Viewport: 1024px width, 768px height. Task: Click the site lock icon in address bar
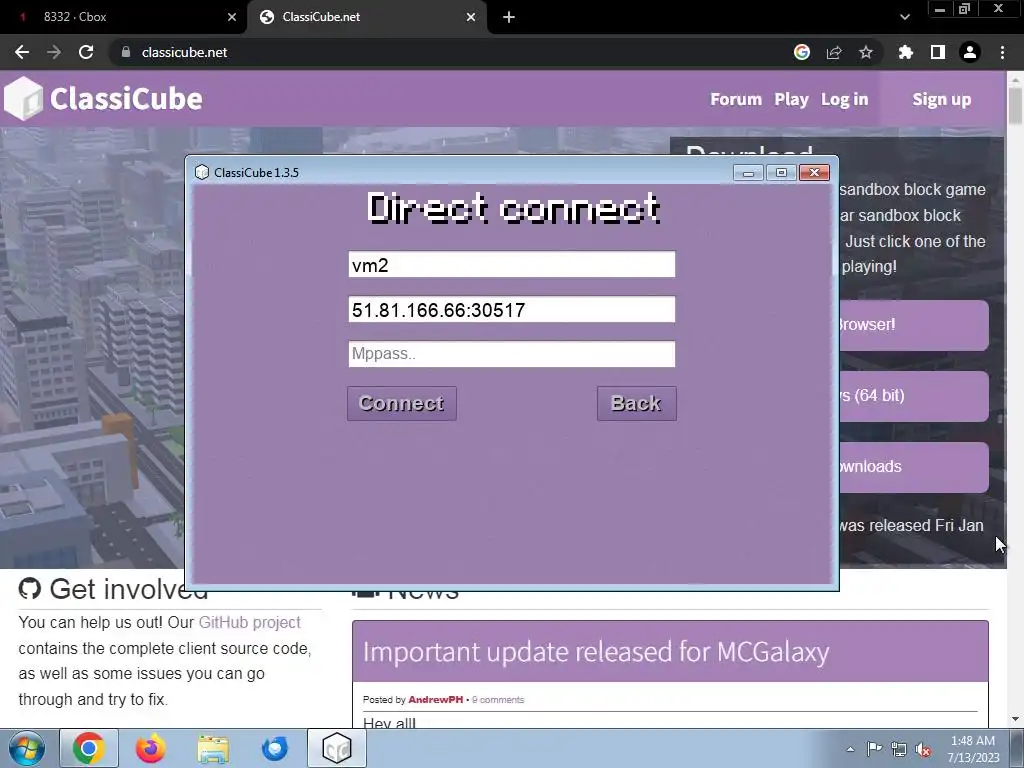[126, 52]
